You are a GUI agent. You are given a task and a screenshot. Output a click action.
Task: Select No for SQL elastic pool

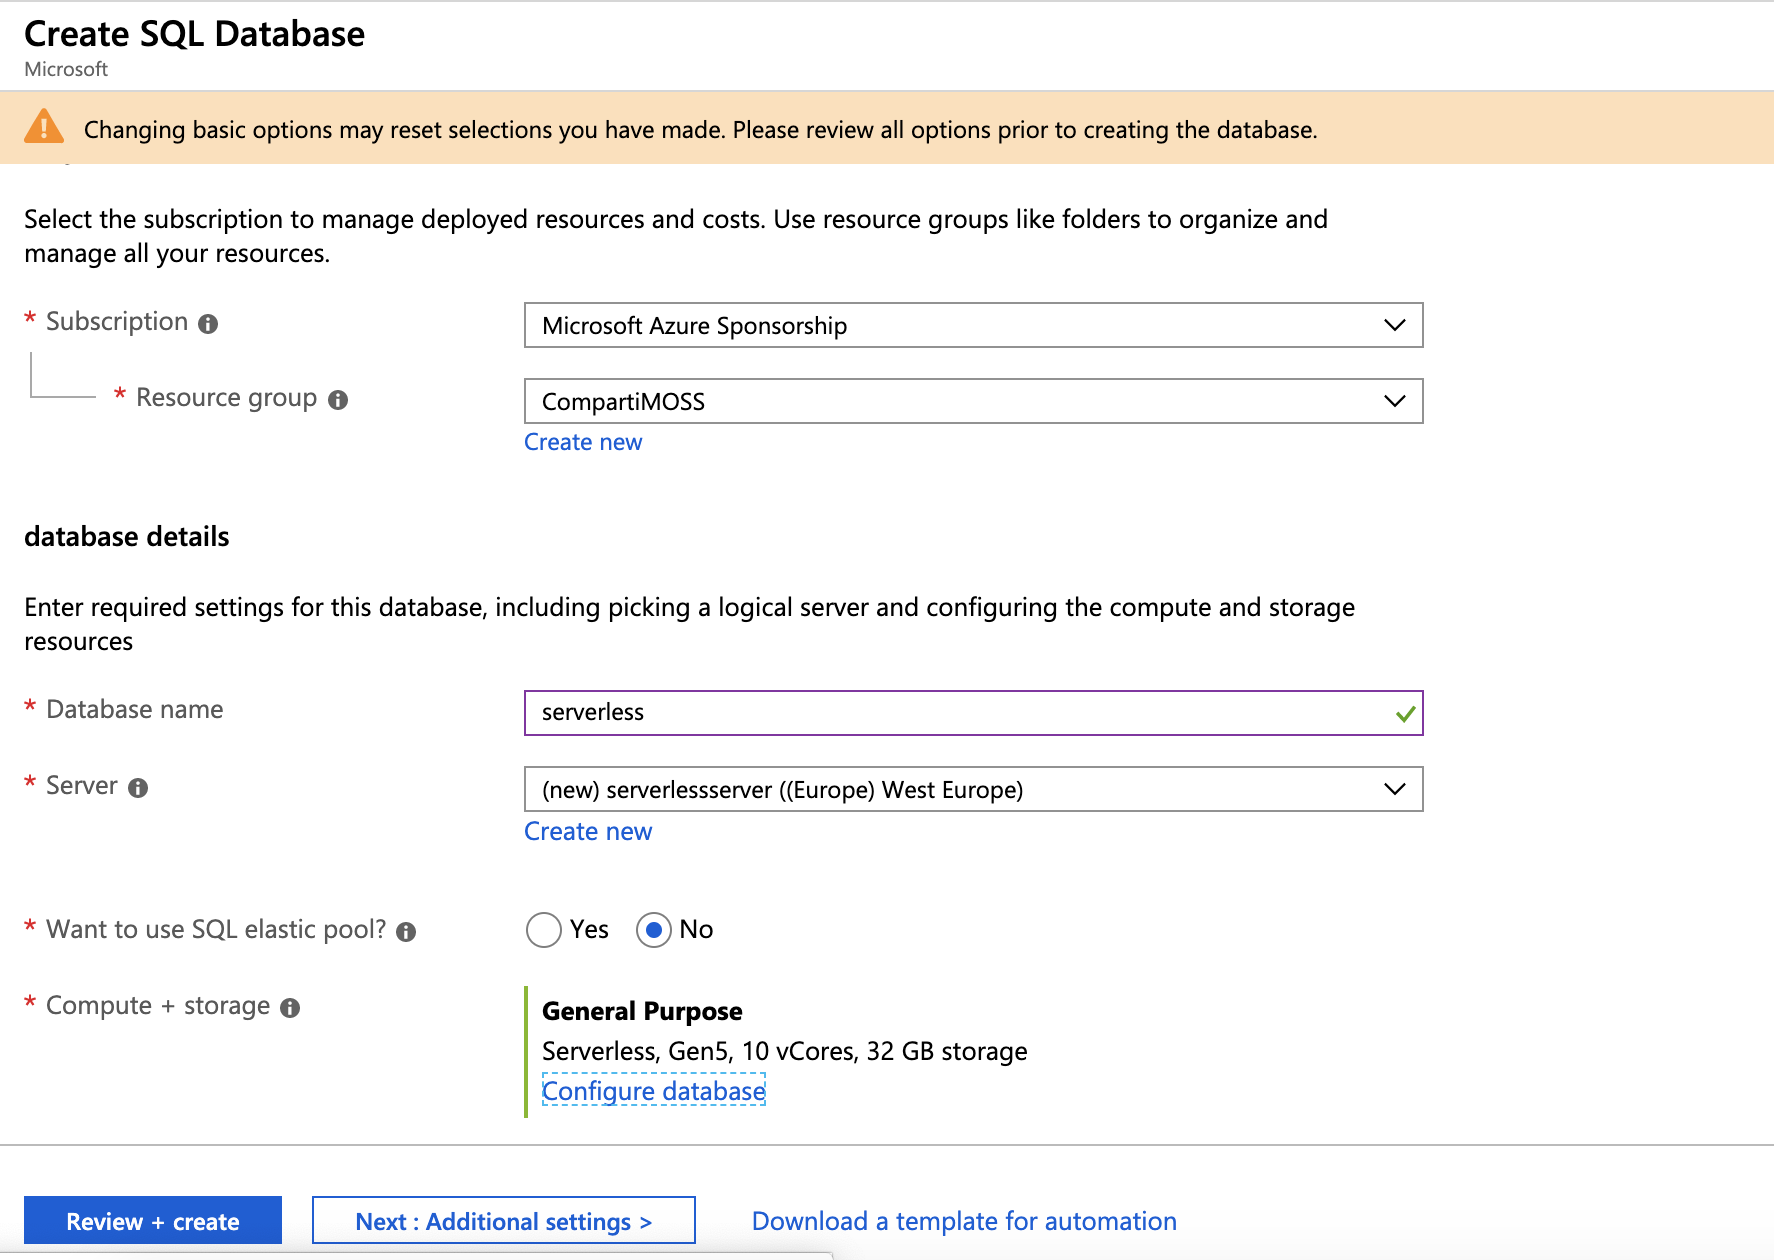click(653, 930)
